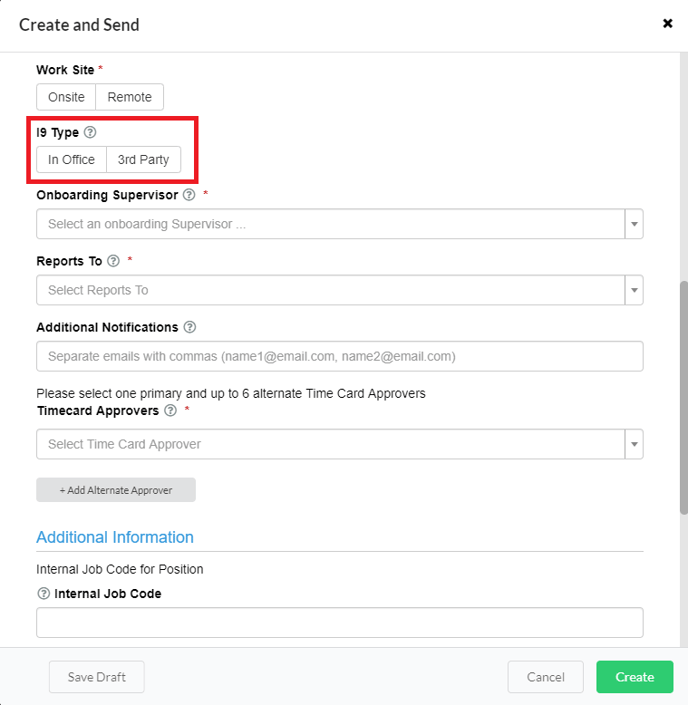Image resolution: width=688 pixels, height=705 pixels.
Task: Click the dialog's vertical scrollbar thumb
Action: coord(683,400)
